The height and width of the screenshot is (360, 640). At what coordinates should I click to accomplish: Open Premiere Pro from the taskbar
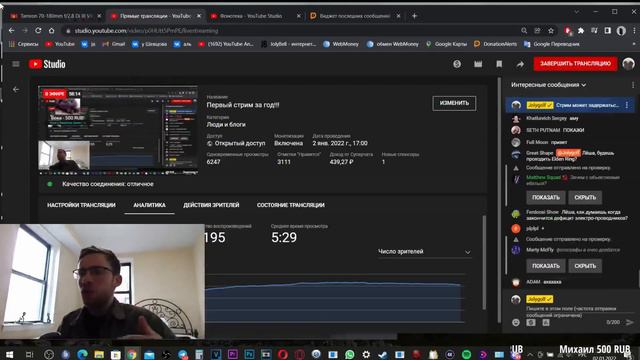point(233,354)
